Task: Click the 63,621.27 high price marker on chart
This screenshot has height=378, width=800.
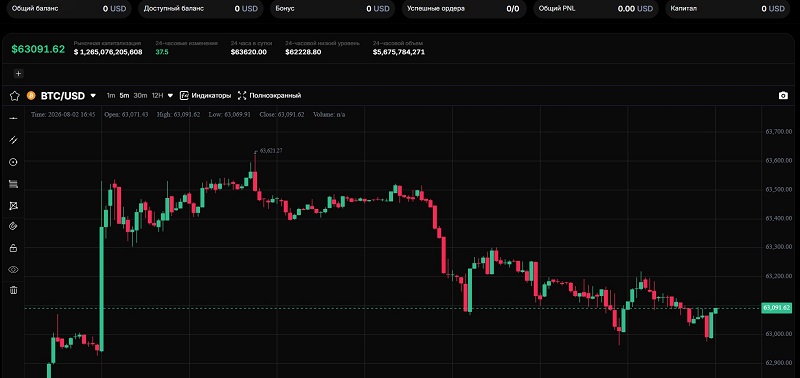Action: [x=271, y=150]
